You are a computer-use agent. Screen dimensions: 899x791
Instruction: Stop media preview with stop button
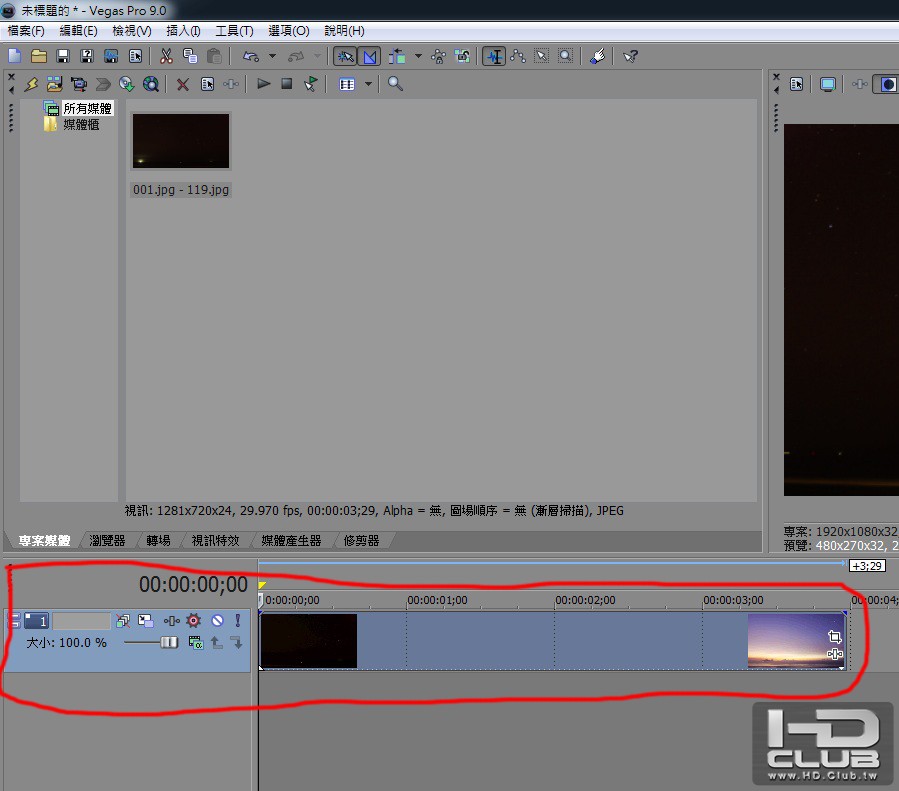click(287, 84)
